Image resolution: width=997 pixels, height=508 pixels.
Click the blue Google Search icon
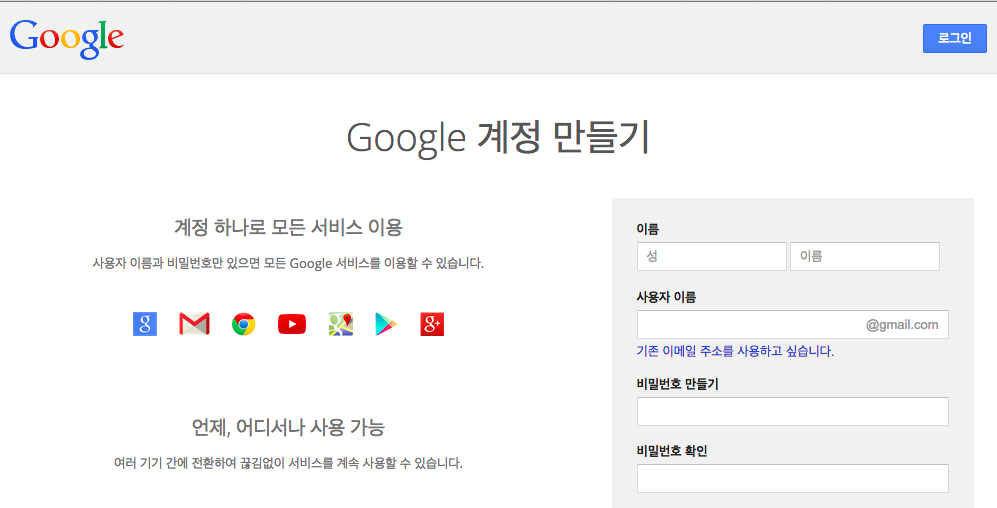145,324
